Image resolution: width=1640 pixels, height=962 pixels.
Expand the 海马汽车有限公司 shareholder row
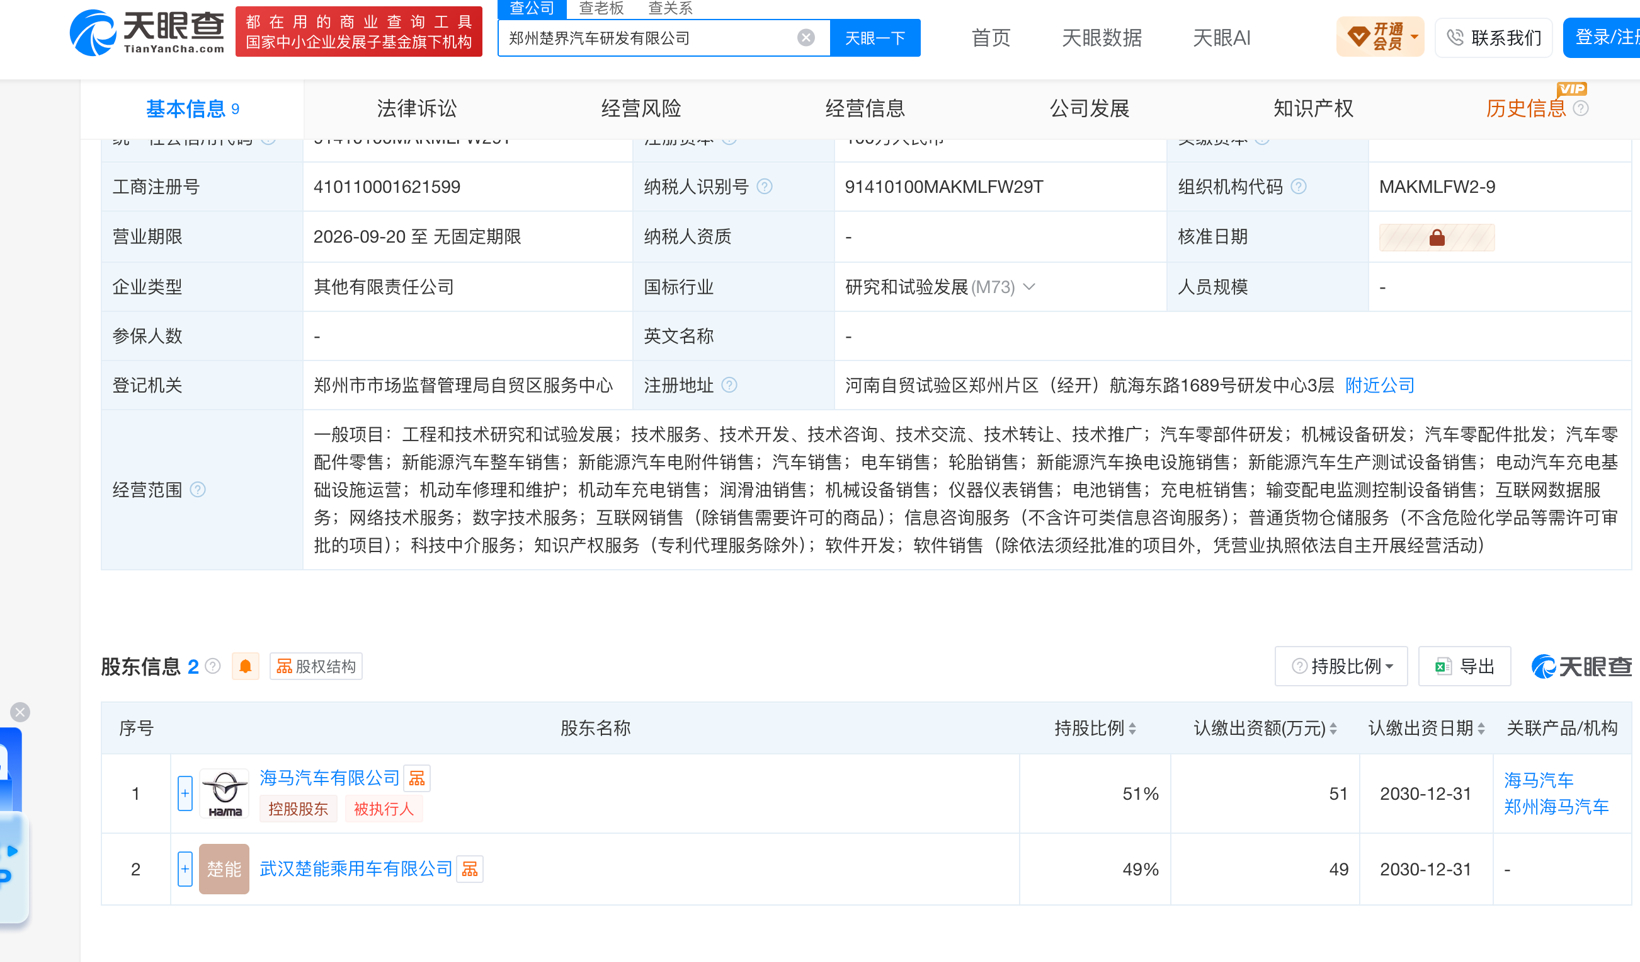click(x=185, y=794)
